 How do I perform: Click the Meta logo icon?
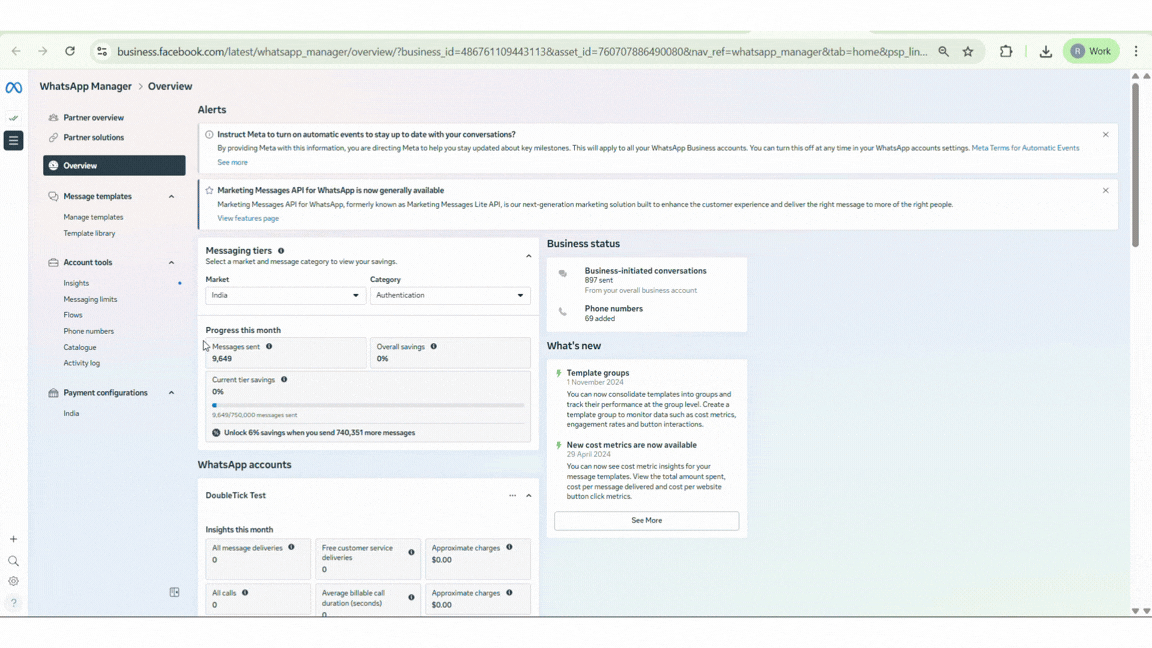click(x=14, y=88)
